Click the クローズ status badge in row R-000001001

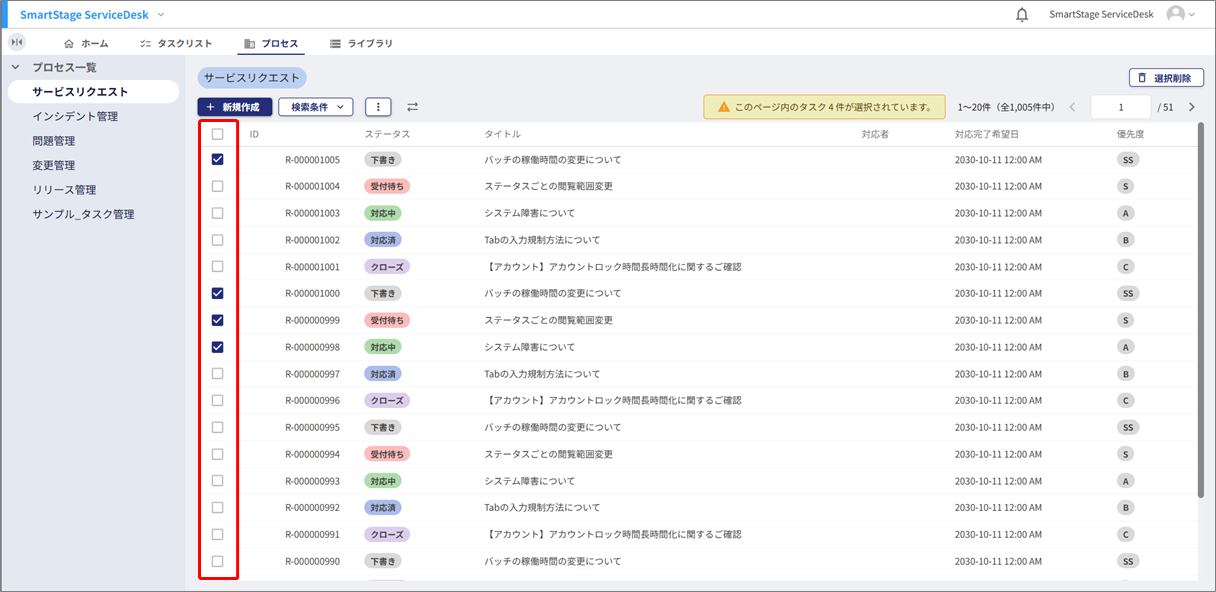click(387, 267)
